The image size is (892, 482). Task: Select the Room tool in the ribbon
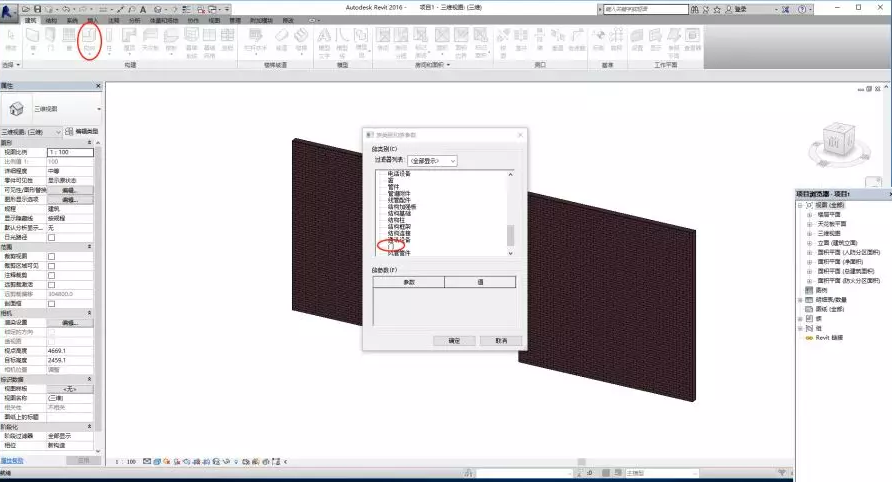click(383, 40)
